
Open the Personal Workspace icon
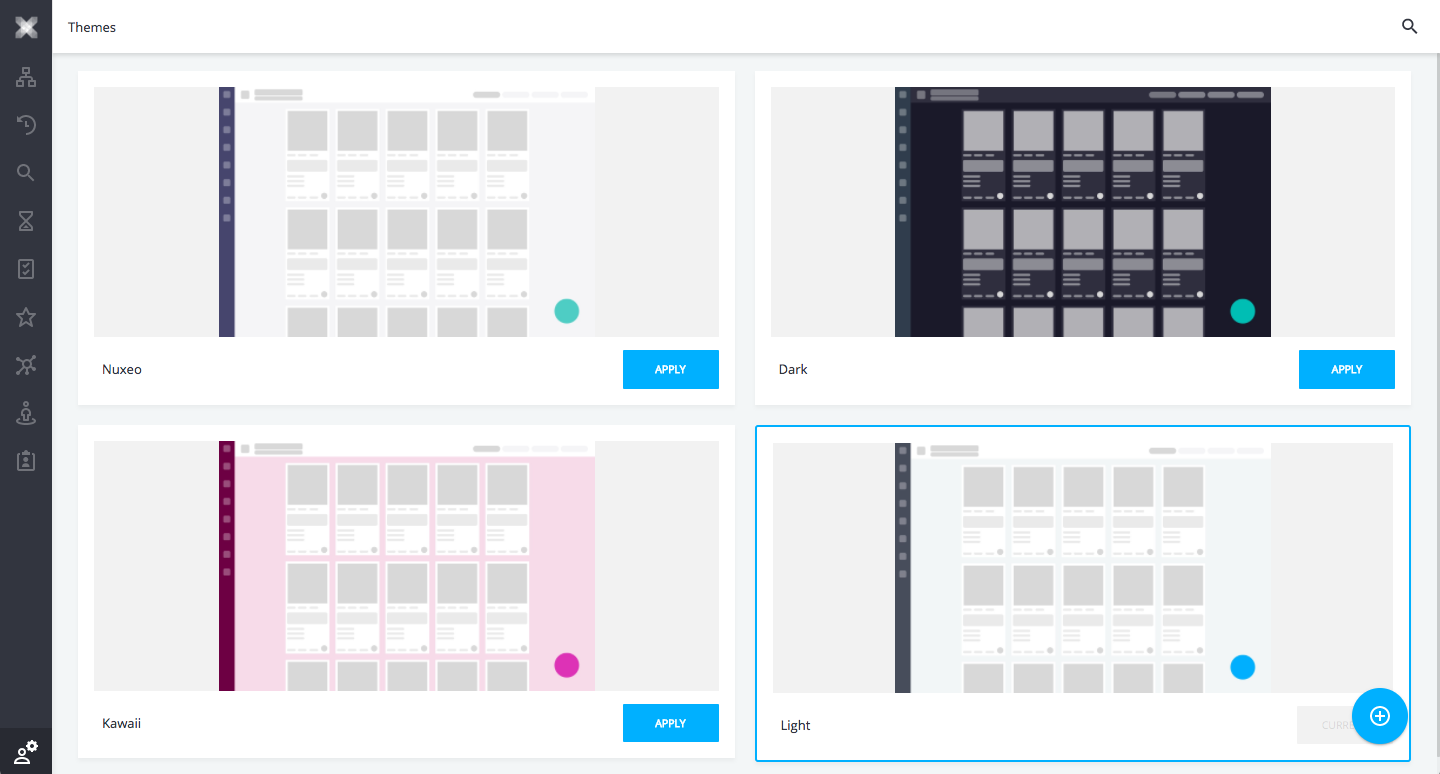click(26, 413)
